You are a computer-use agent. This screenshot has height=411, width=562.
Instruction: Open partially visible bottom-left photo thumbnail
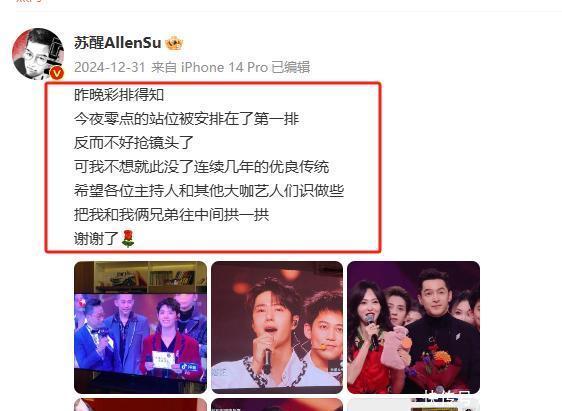[140, 405]
